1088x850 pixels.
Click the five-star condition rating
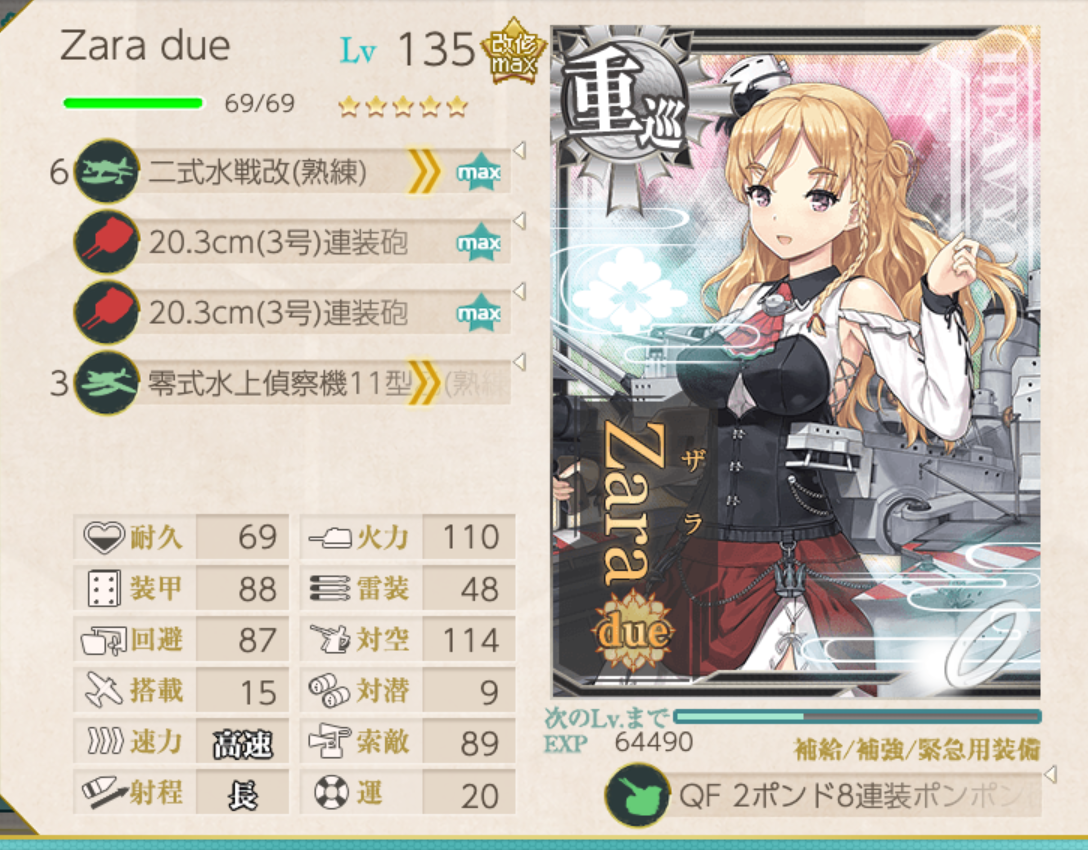(x=402, y=106)
